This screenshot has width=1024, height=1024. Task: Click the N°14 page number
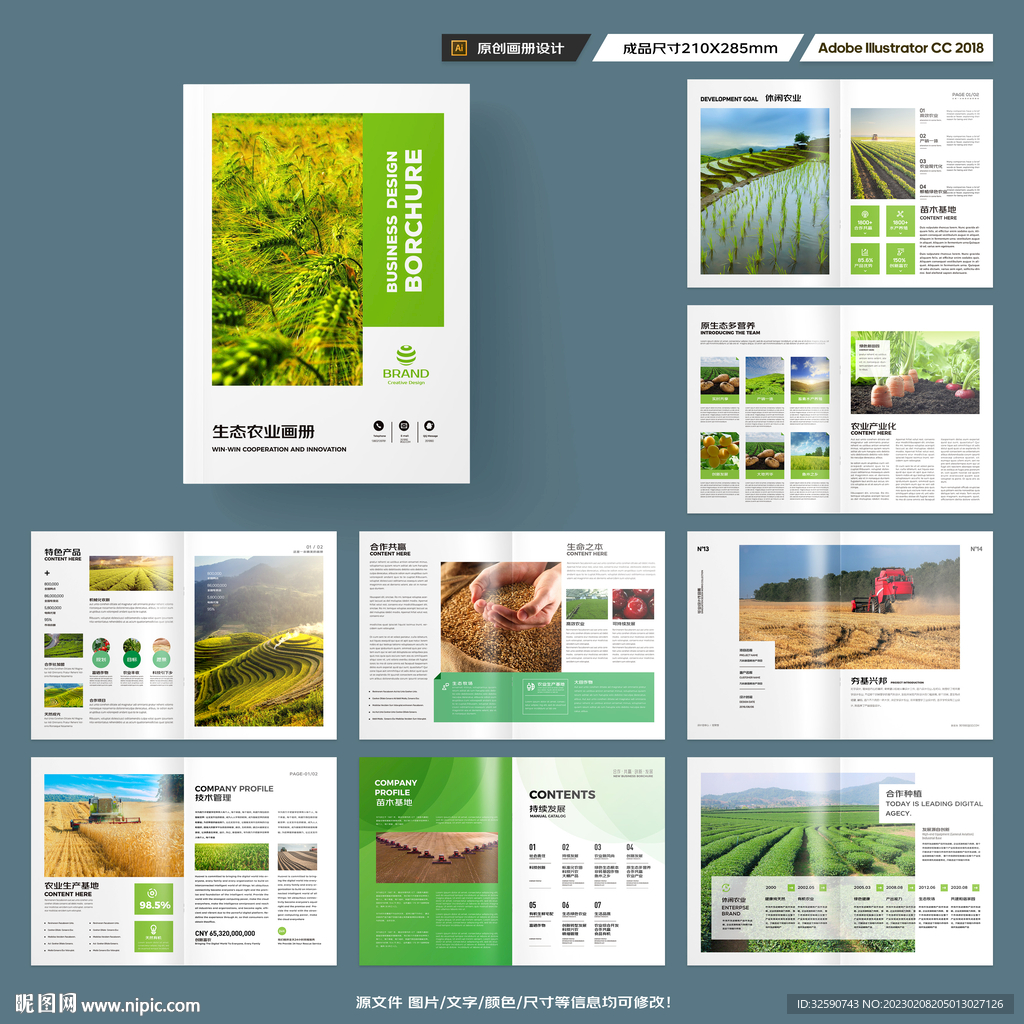[976, 549]
